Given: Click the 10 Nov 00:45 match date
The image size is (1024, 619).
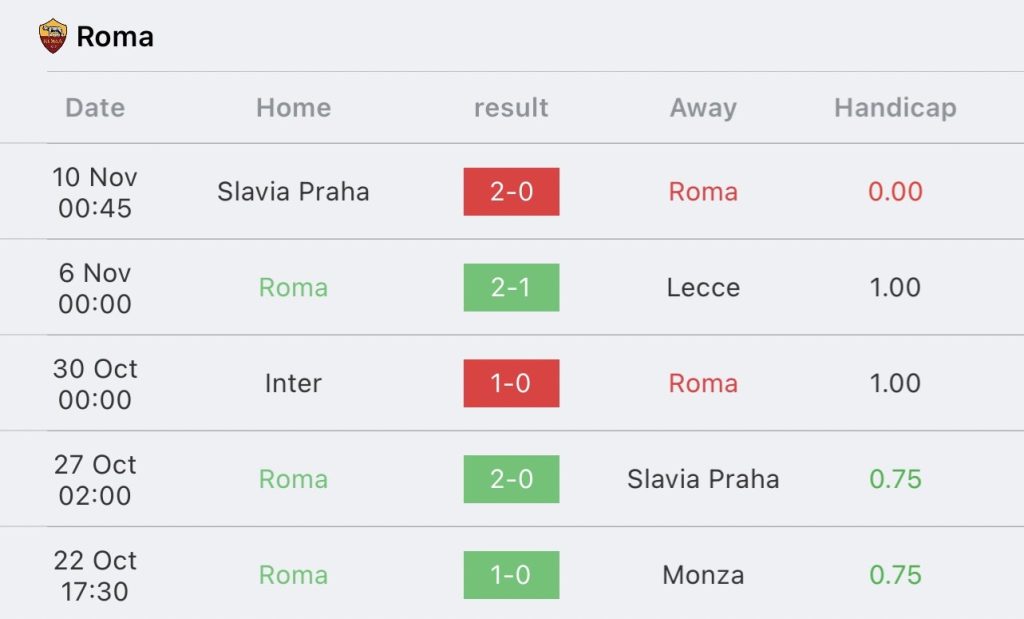Looking at the screenshot, I should click(x=95, y=193).
